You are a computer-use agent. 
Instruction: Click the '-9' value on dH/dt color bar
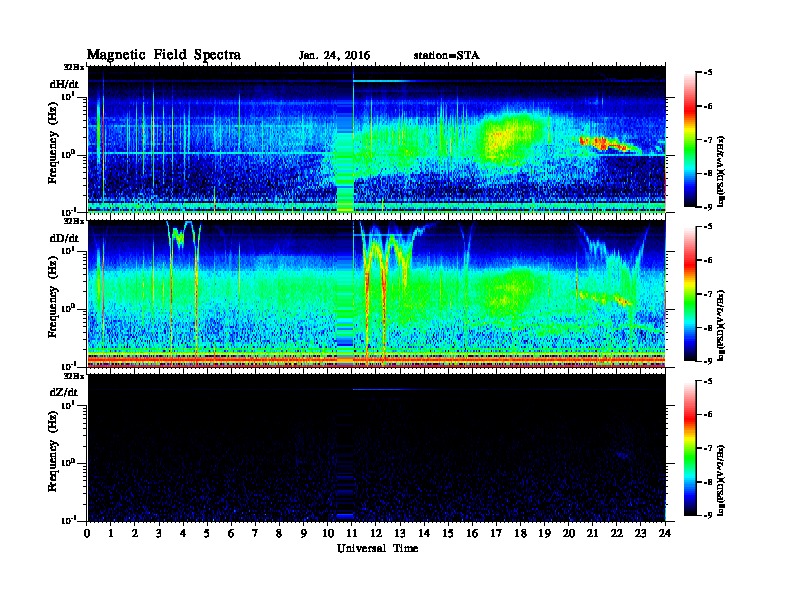pos(707,207)
